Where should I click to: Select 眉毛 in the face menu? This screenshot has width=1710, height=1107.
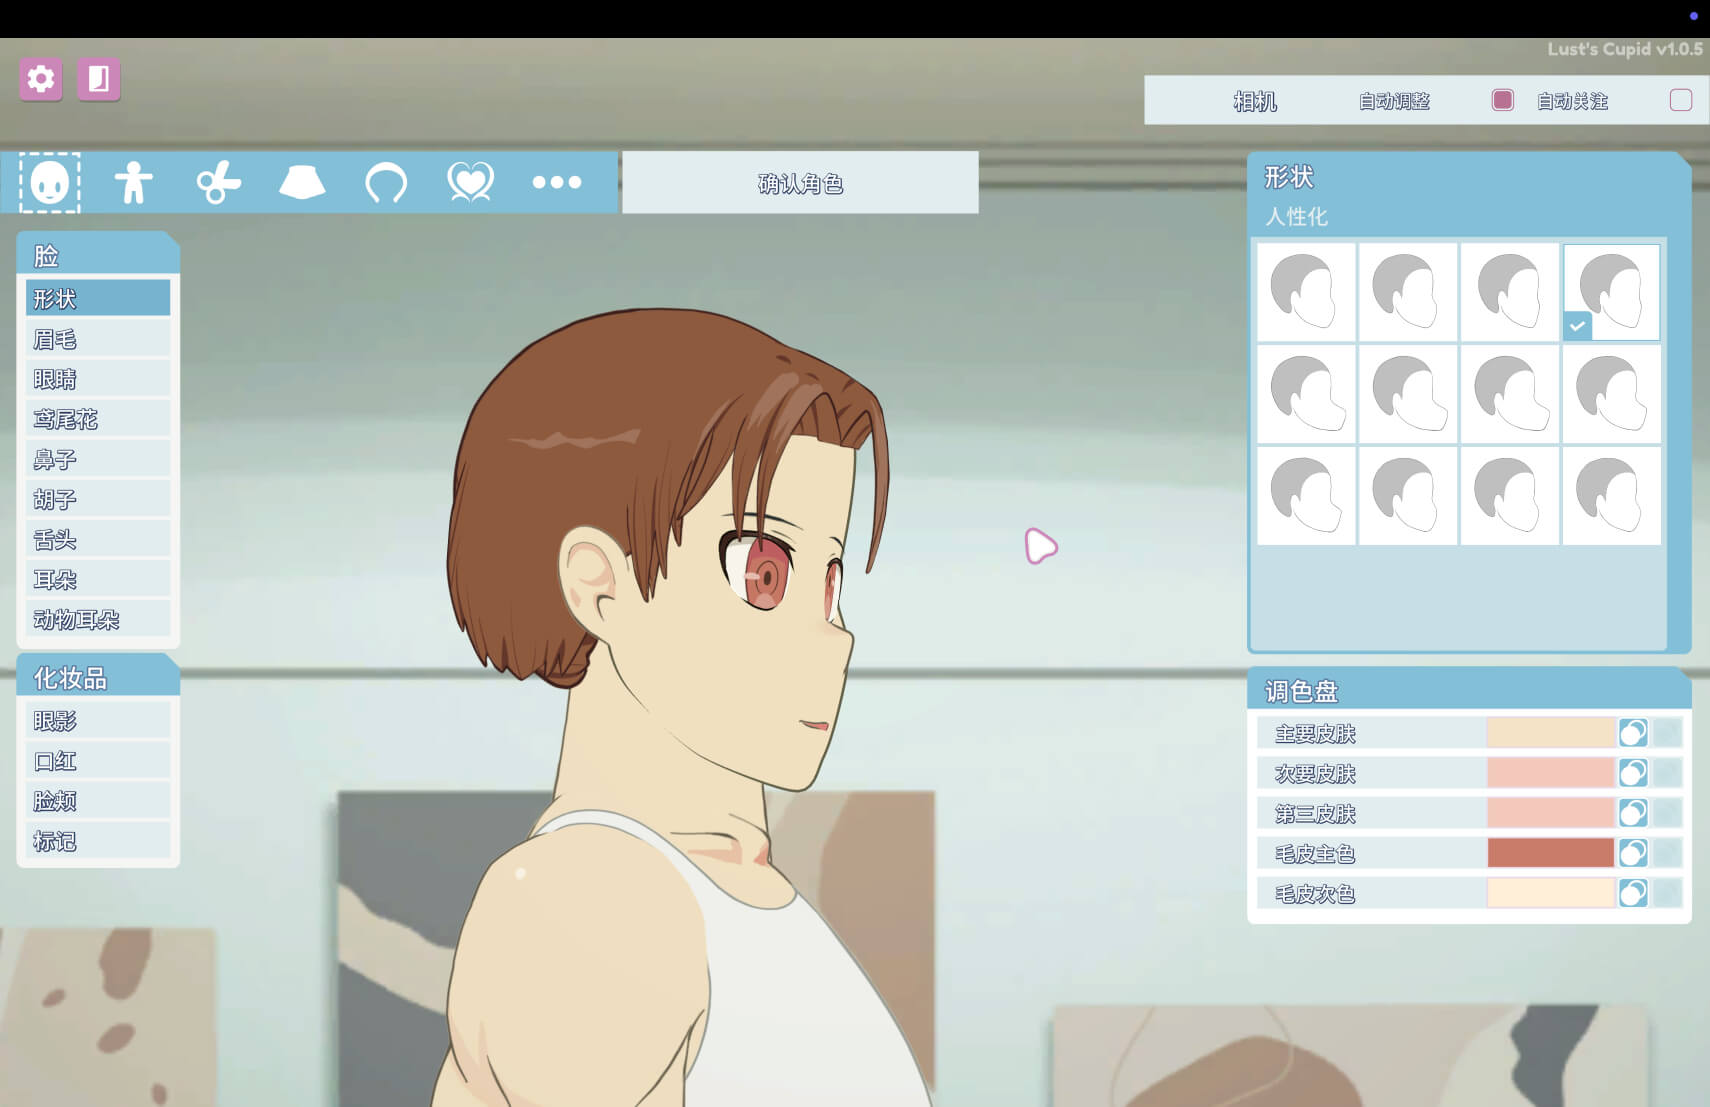97,339
